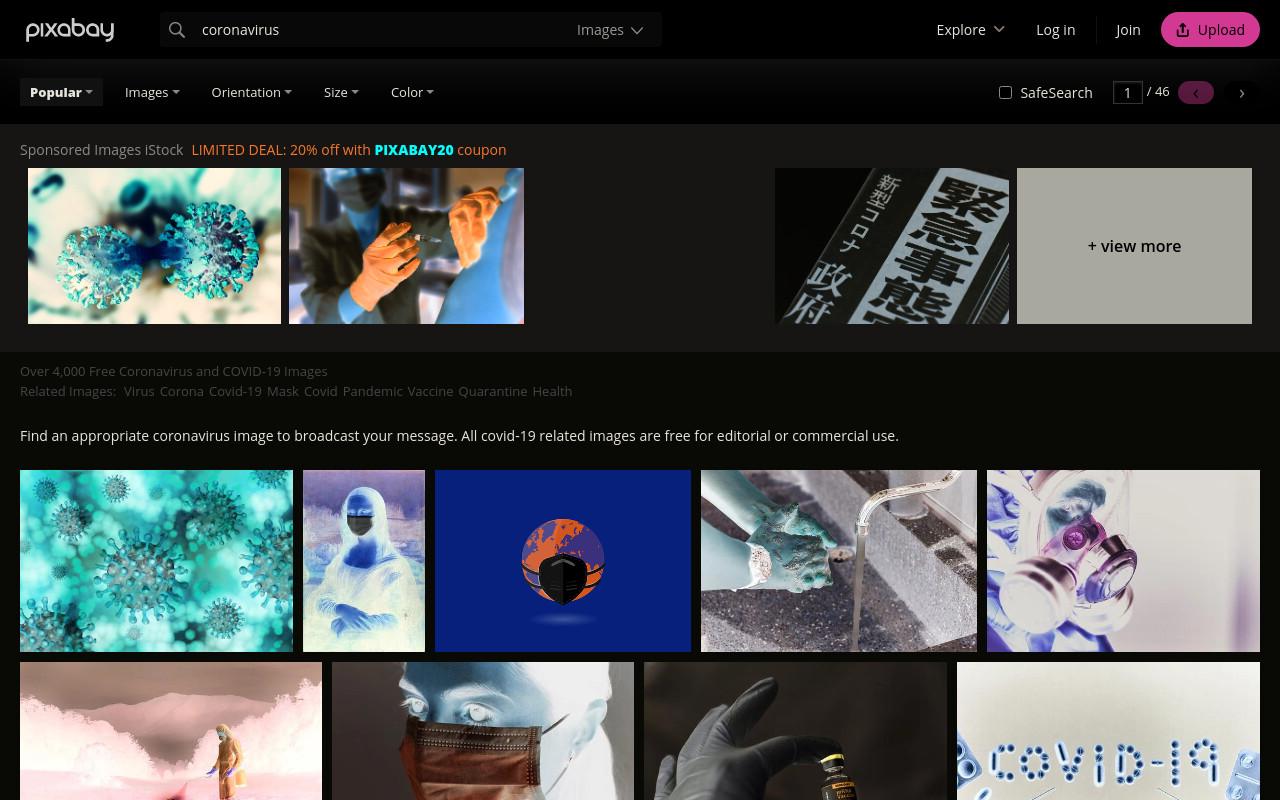Open sponsored image of two virus cells
The image size is (1280, 800).
(154, 246)
